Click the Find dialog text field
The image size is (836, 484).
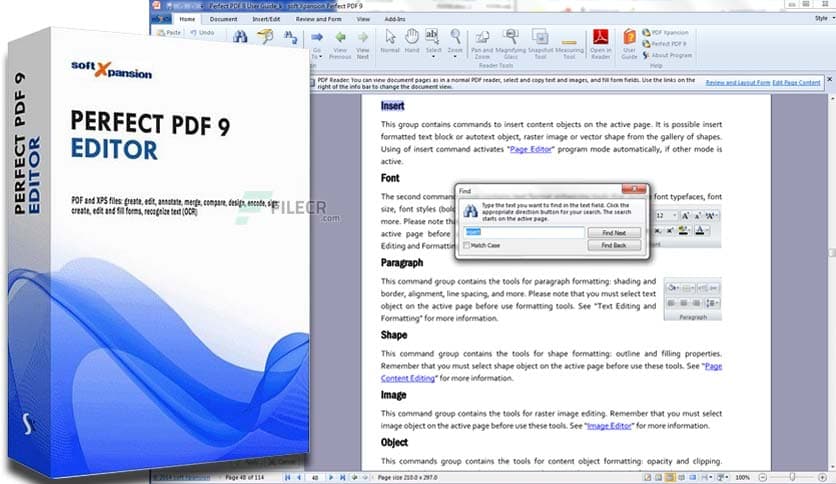pos(524,232)
